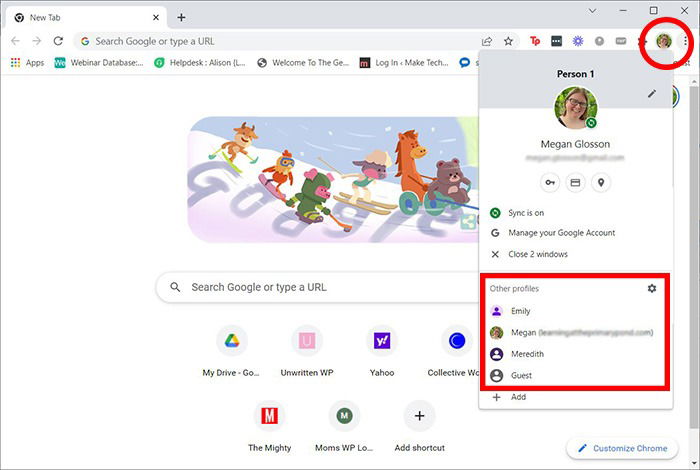This screenshot has height=470, width=700.
Task: Click the blue chat bubble bookmark icon
Action: point(464,63)
